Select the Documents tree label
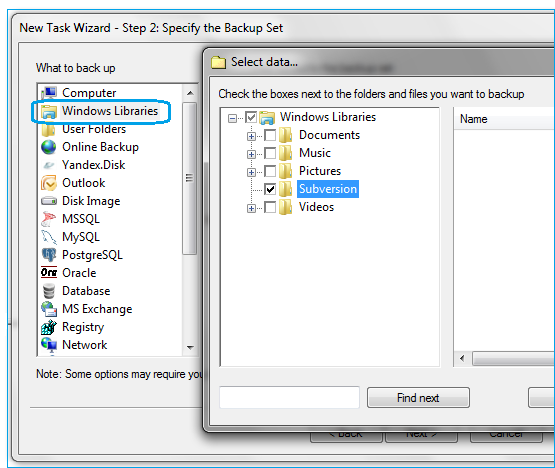Screen dimensions: 555x468 329,135
